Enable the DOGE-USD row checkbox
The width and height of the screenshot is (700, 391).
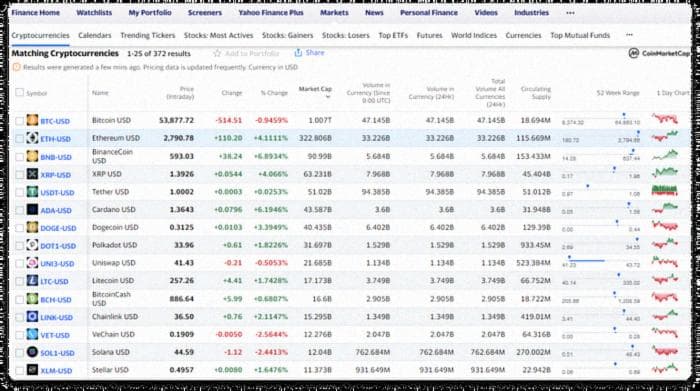(19, 228)
